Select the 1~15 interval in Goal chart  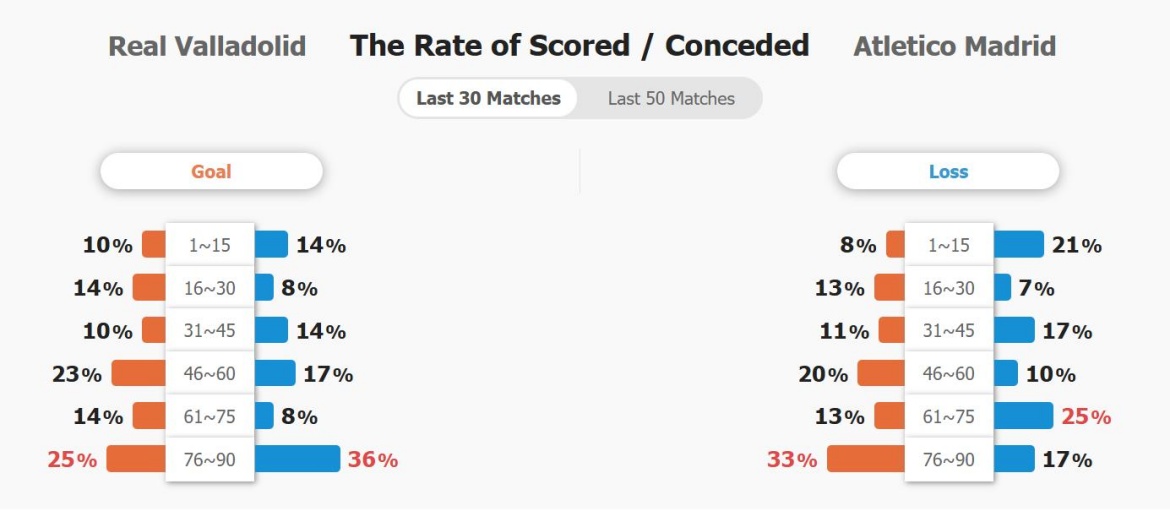tap(210, 245)
